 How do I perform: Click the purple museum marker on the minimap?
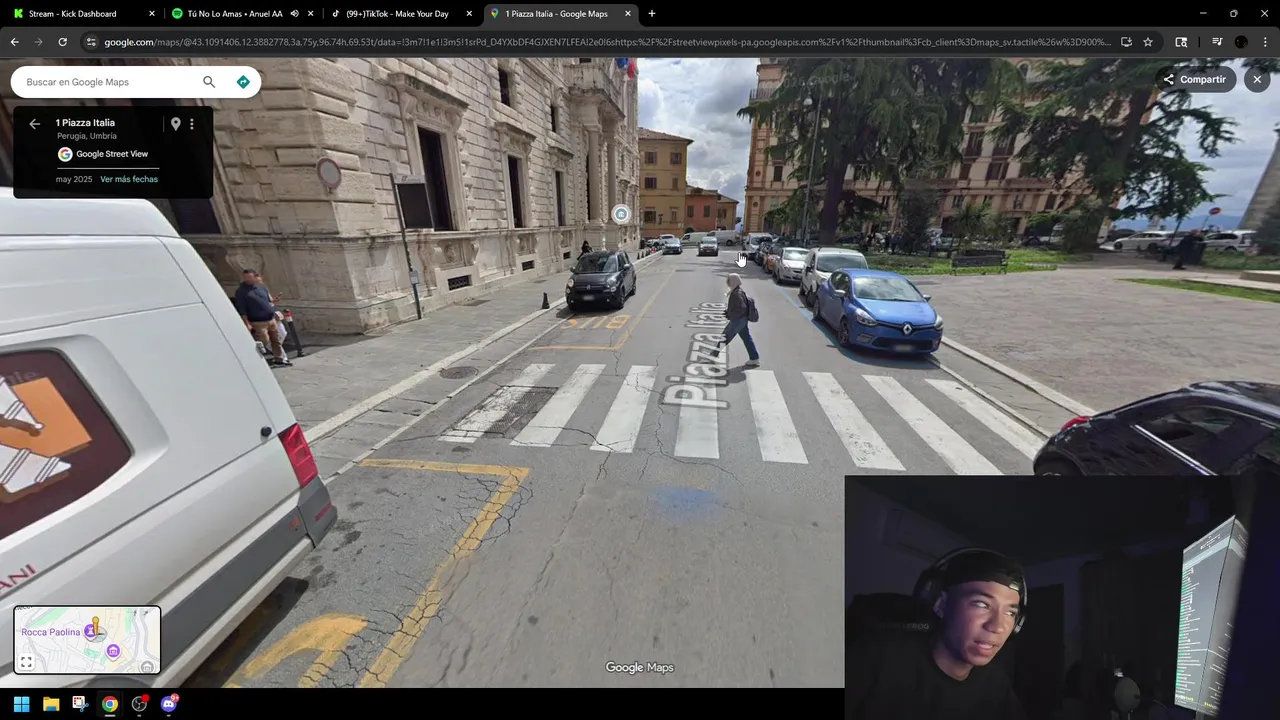[x=113, y=652]
